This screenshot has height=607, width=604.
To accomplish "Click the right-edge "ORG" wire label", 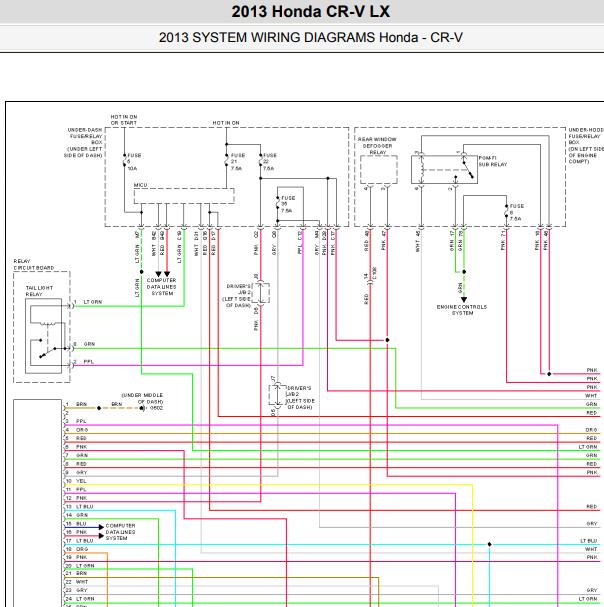I will (591, 430).
